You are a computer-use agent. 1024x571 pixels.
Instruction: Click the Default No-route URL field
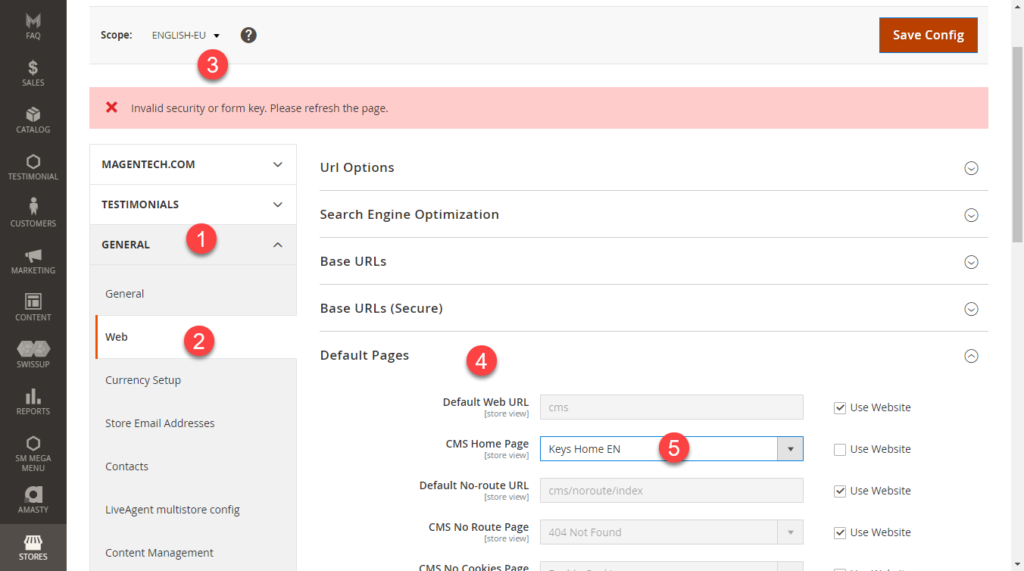click(x=671, y=490)
